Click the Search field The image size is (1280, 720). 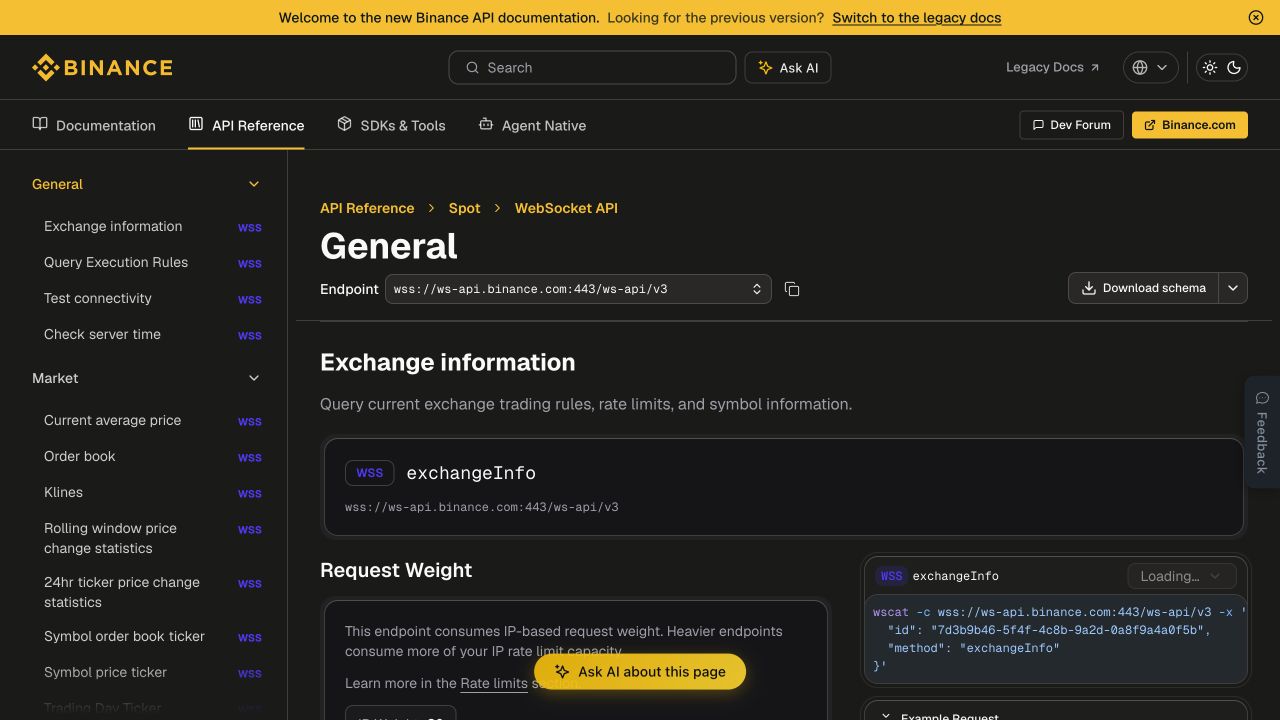(x=592, y=67)
